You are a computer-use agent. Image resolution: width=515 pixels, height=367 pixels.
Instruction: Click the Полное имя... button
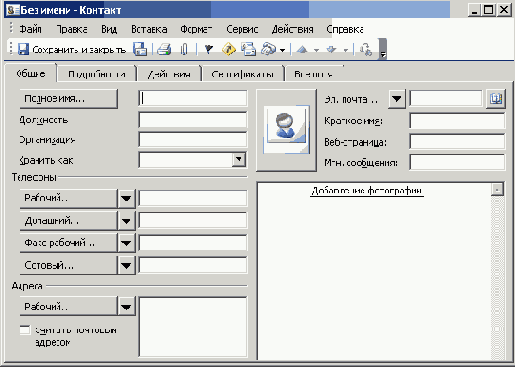click(68, 99)
